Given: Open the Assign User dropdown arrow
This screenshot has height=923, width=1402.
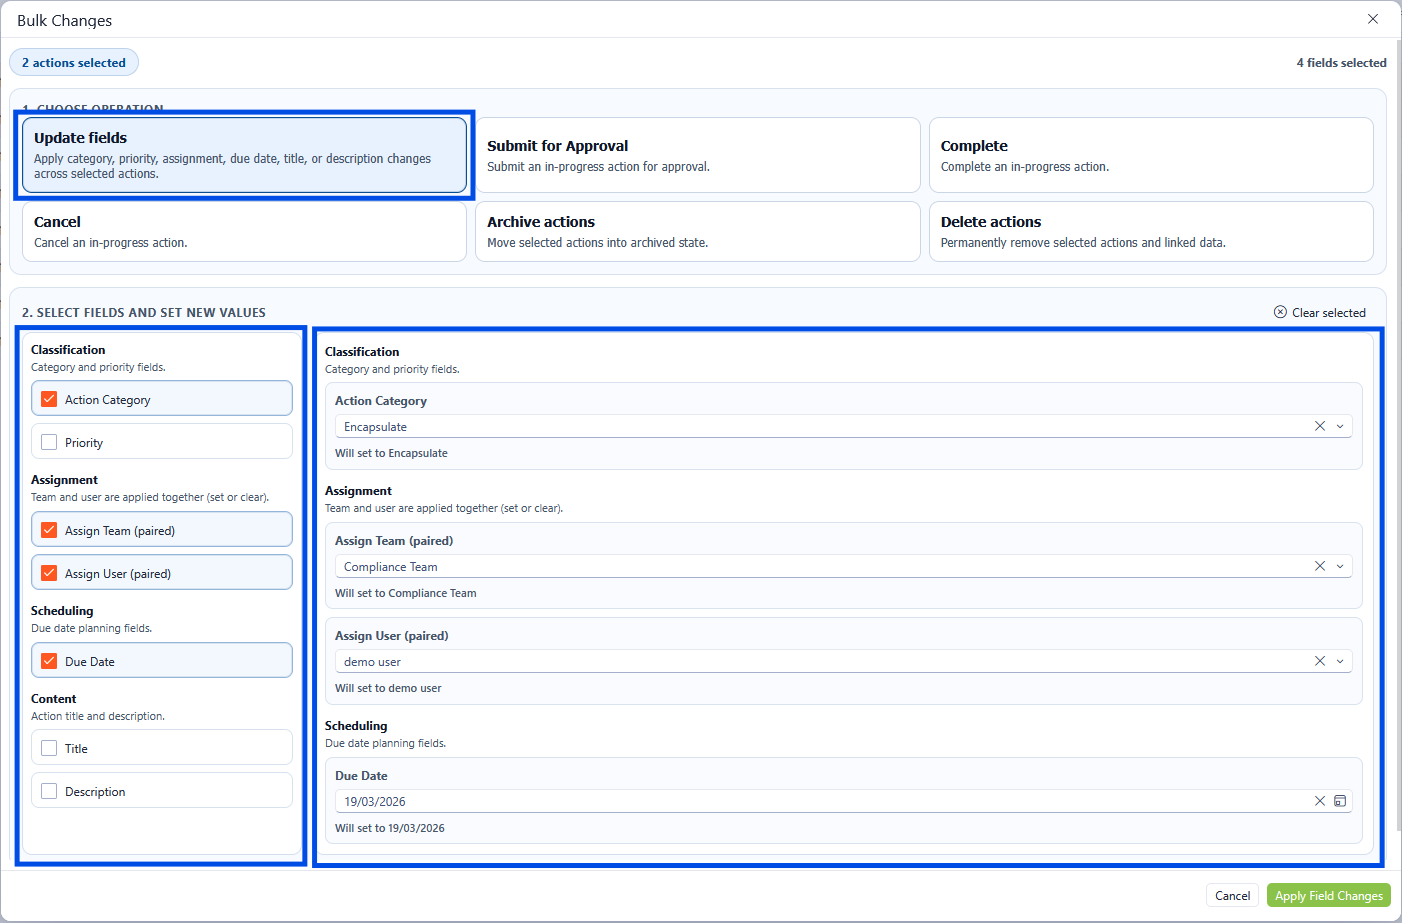Looking at the screenshot, I should (1340, 661).
